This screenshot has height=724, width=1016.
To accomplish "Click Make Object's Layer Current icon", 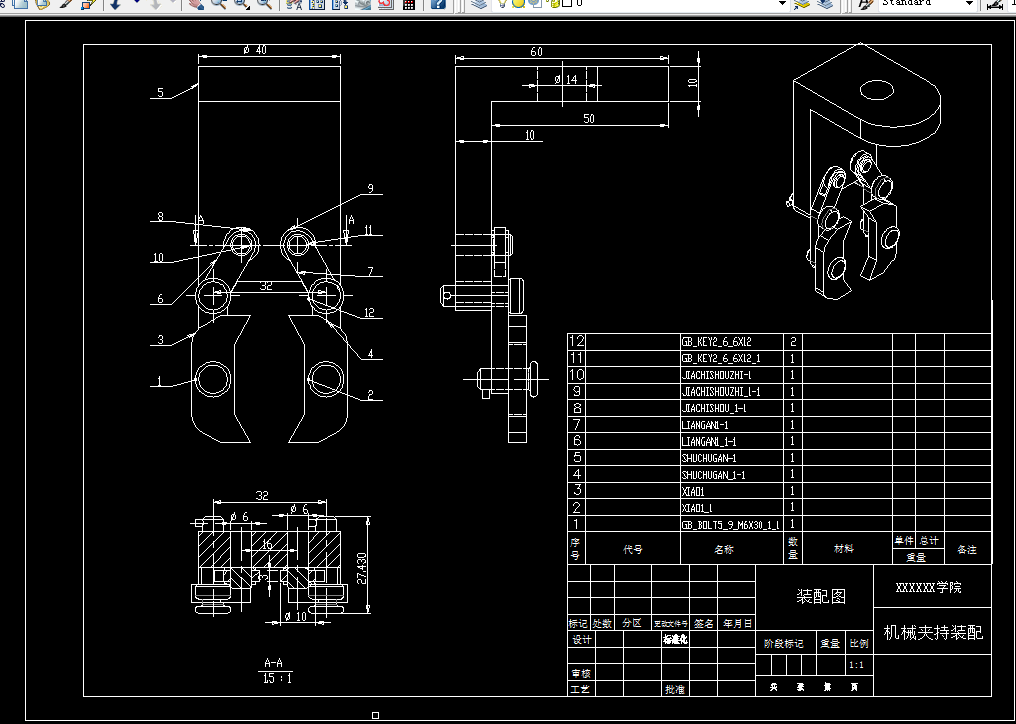I will pyautogui.click(x=802, y=4).
